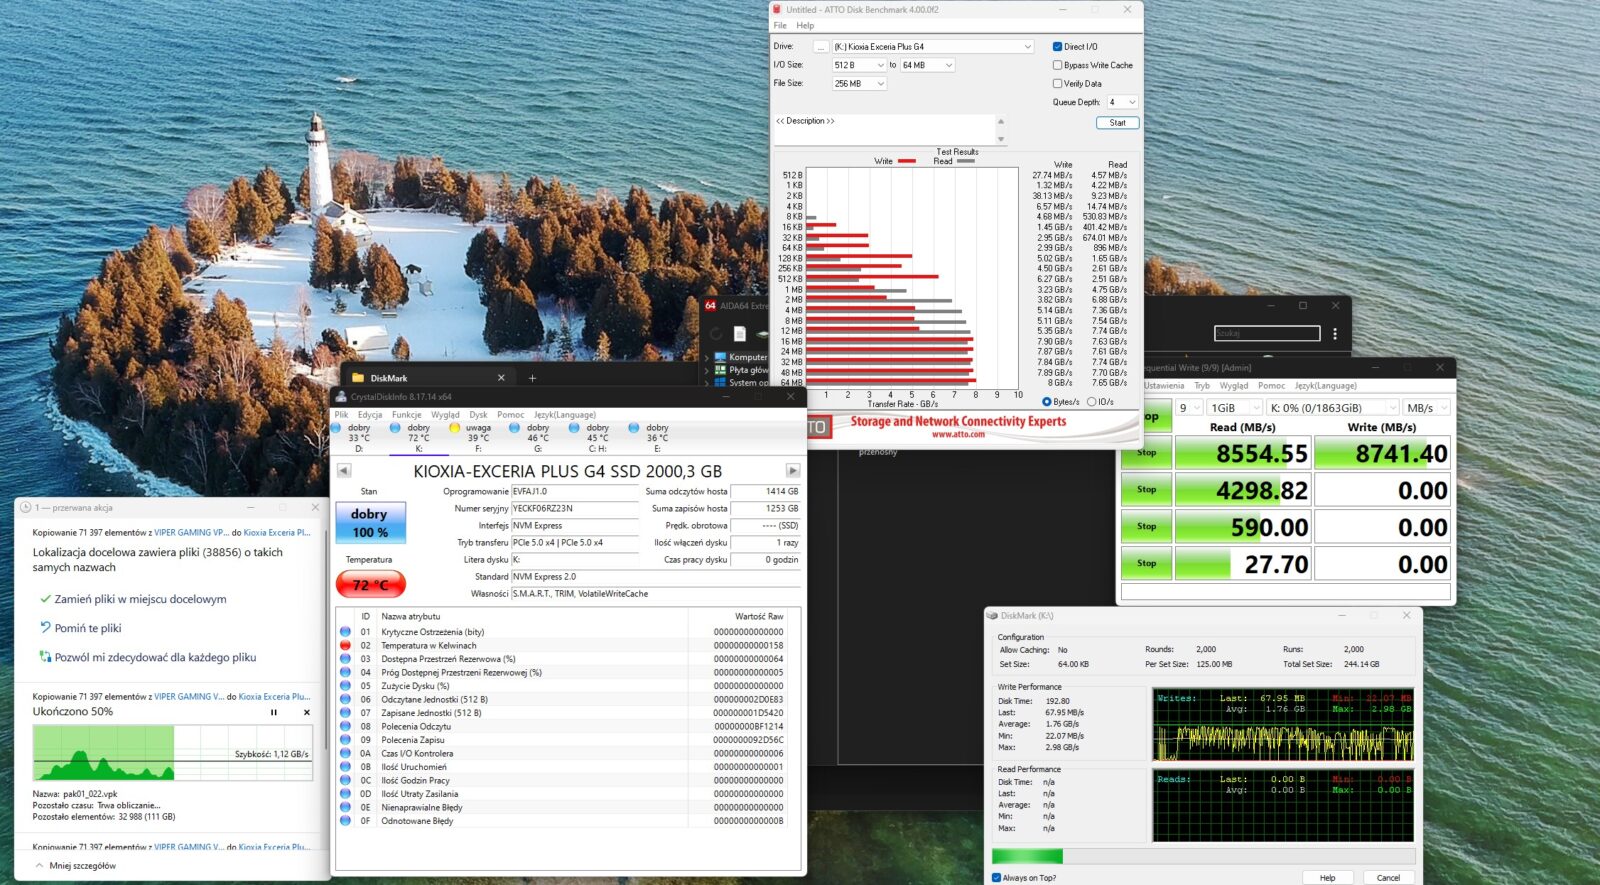Select the IO/s radio button
1600x885 pixels.
(1091, 402)
